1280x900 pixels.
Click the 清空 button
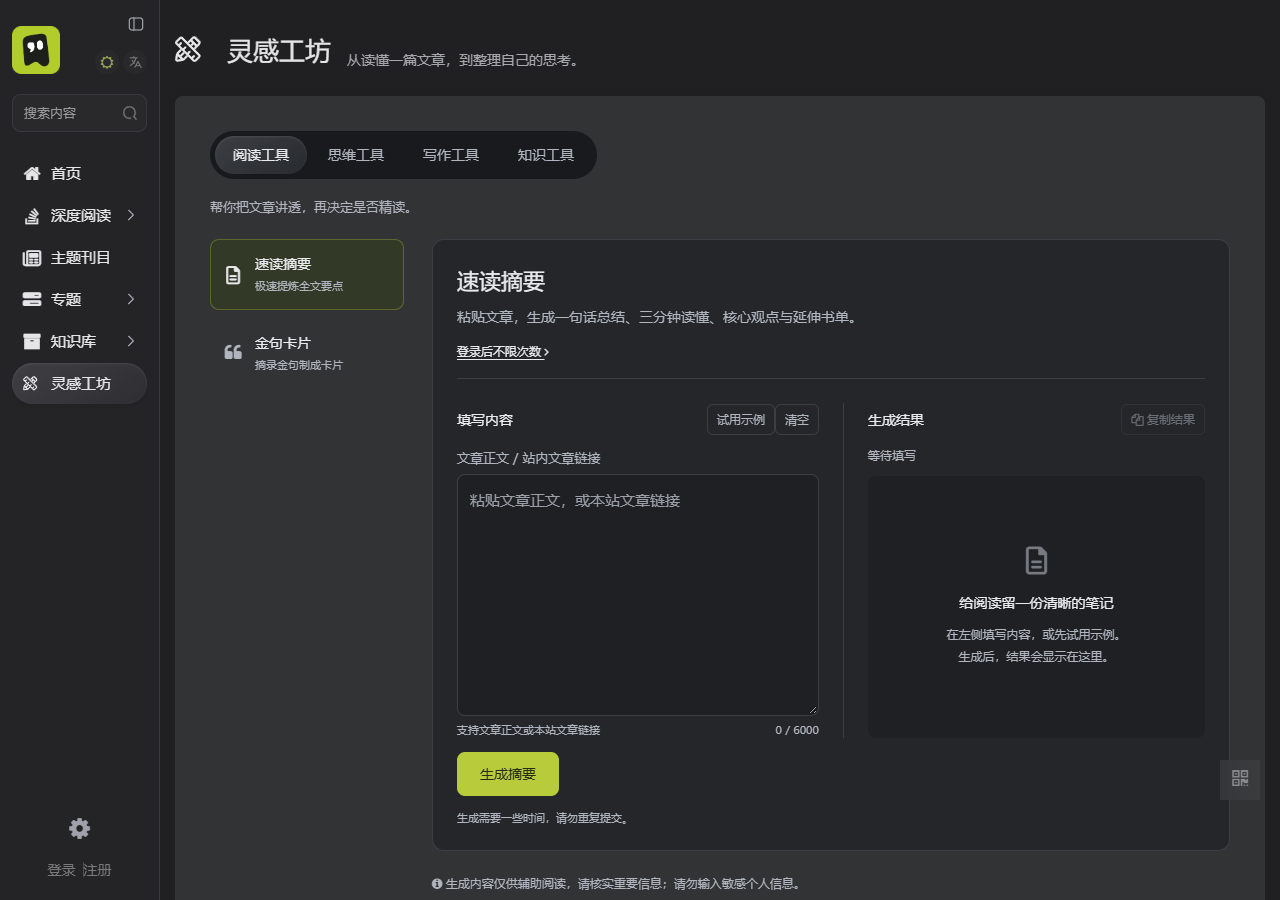click(x=797, y=420)
